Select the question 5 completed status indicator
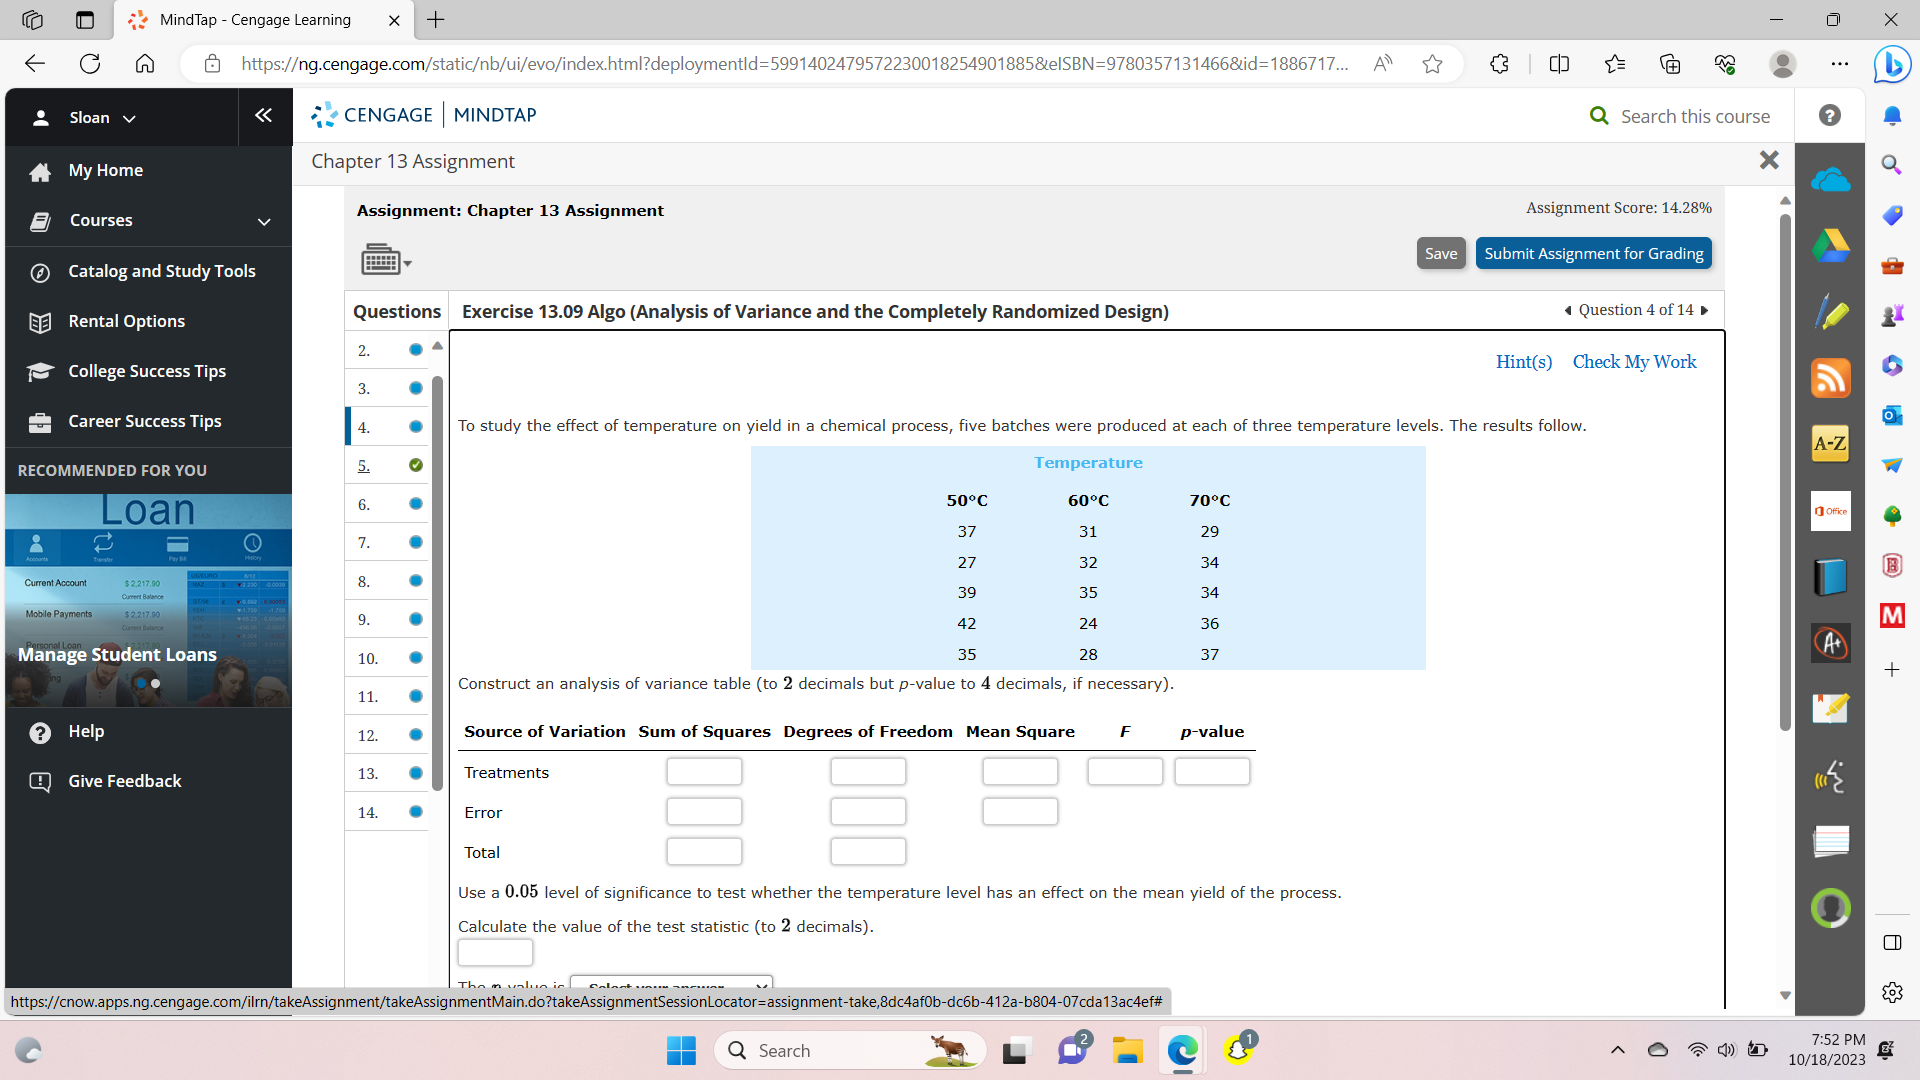 click(x=416, y=465)
